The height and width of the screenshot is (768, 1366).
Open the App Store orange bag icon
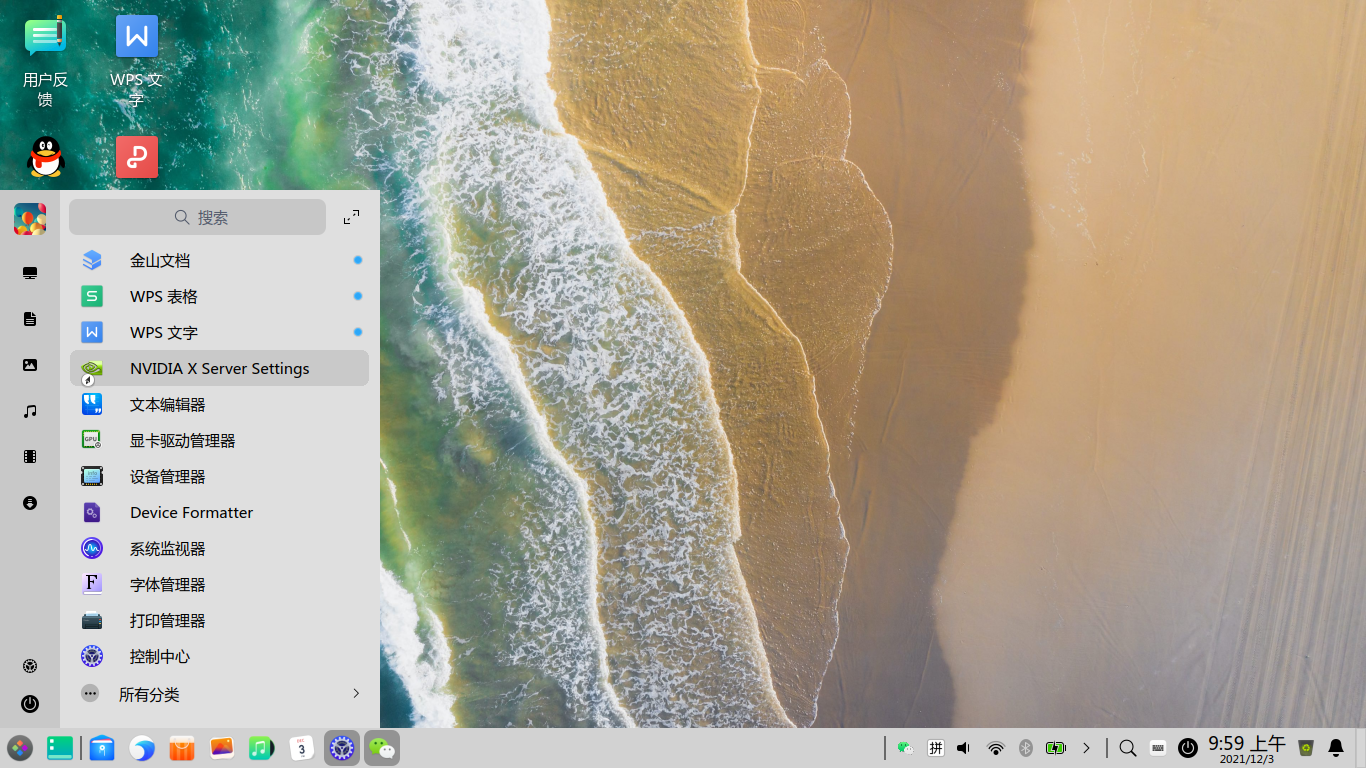181,748
